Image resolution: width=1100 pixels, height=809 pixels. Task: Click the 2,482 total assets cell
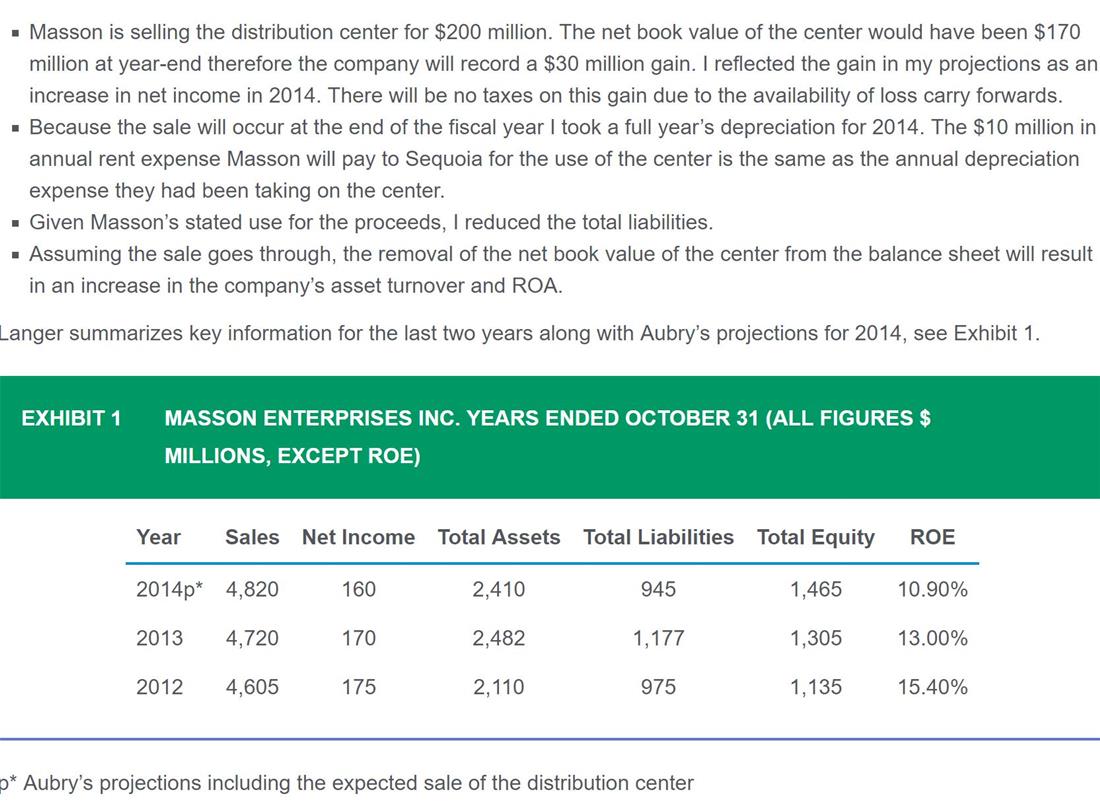[499, 638]
